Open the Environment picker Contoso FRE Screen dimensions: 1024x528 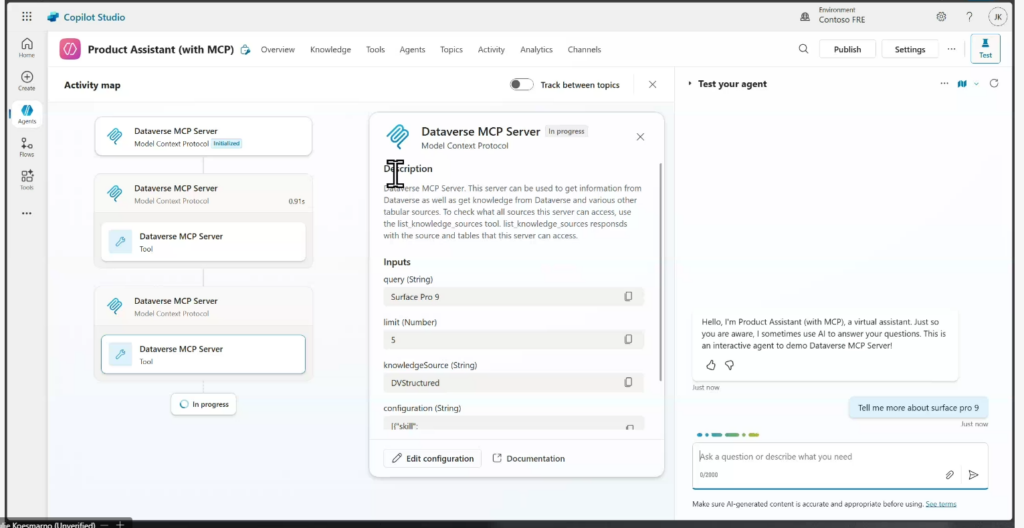coord(833,16)
